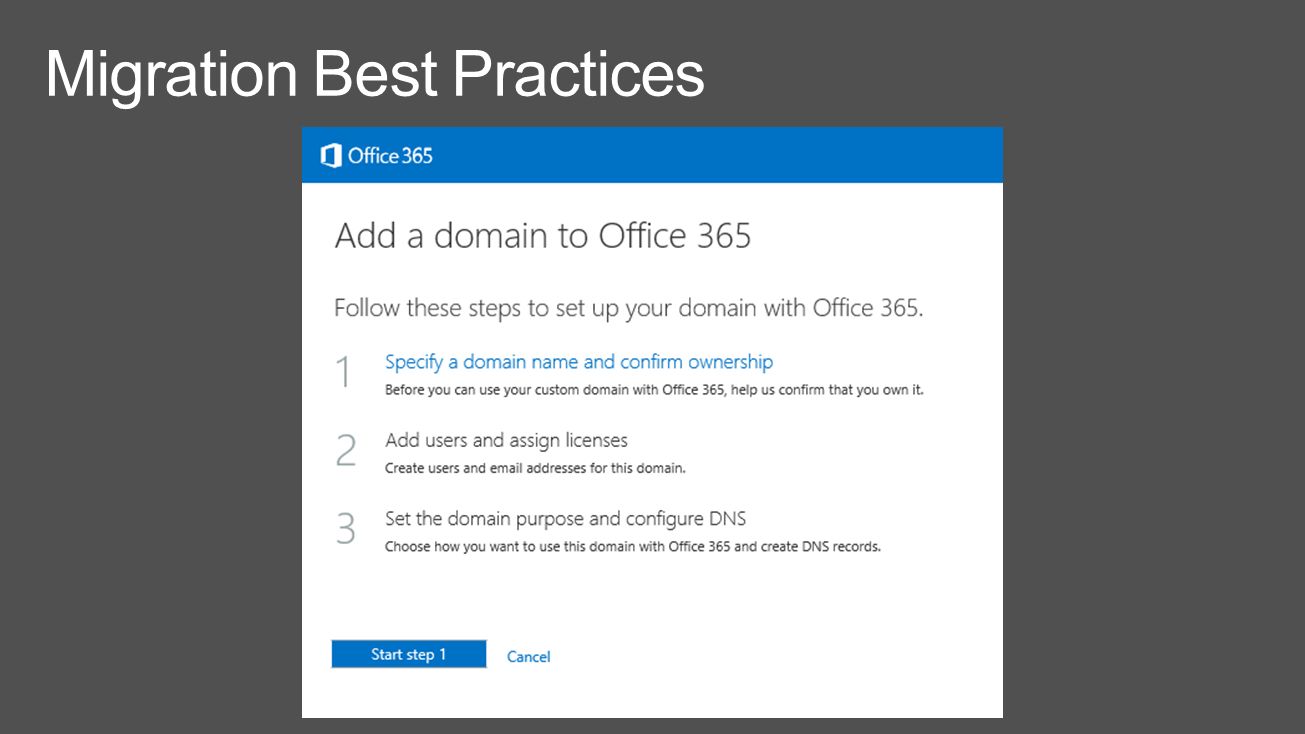Click 'Before you can use your custom domain' text
The image size is (1305, 734).
coord(654,390)
